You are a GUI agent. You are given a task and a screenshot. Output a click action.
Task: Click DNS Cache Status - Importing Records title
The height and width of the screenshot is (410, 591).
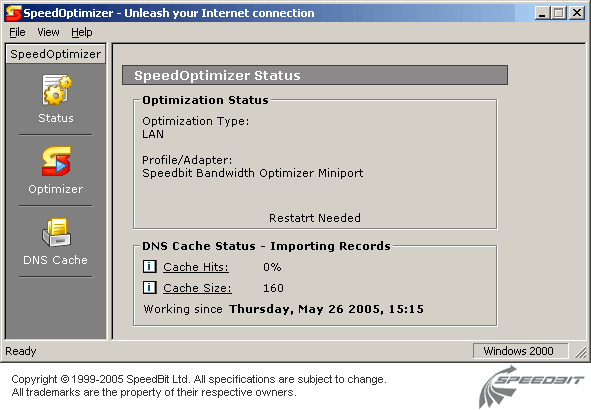266,246
